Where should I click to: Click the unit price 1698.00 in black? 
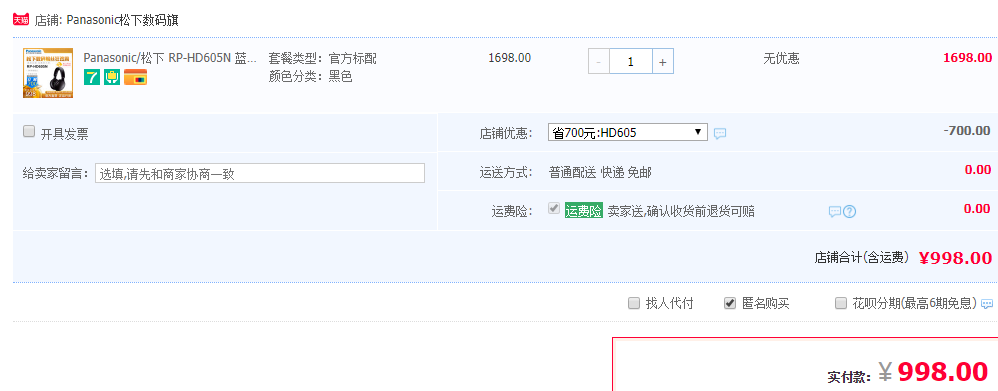tap(509, 58)
